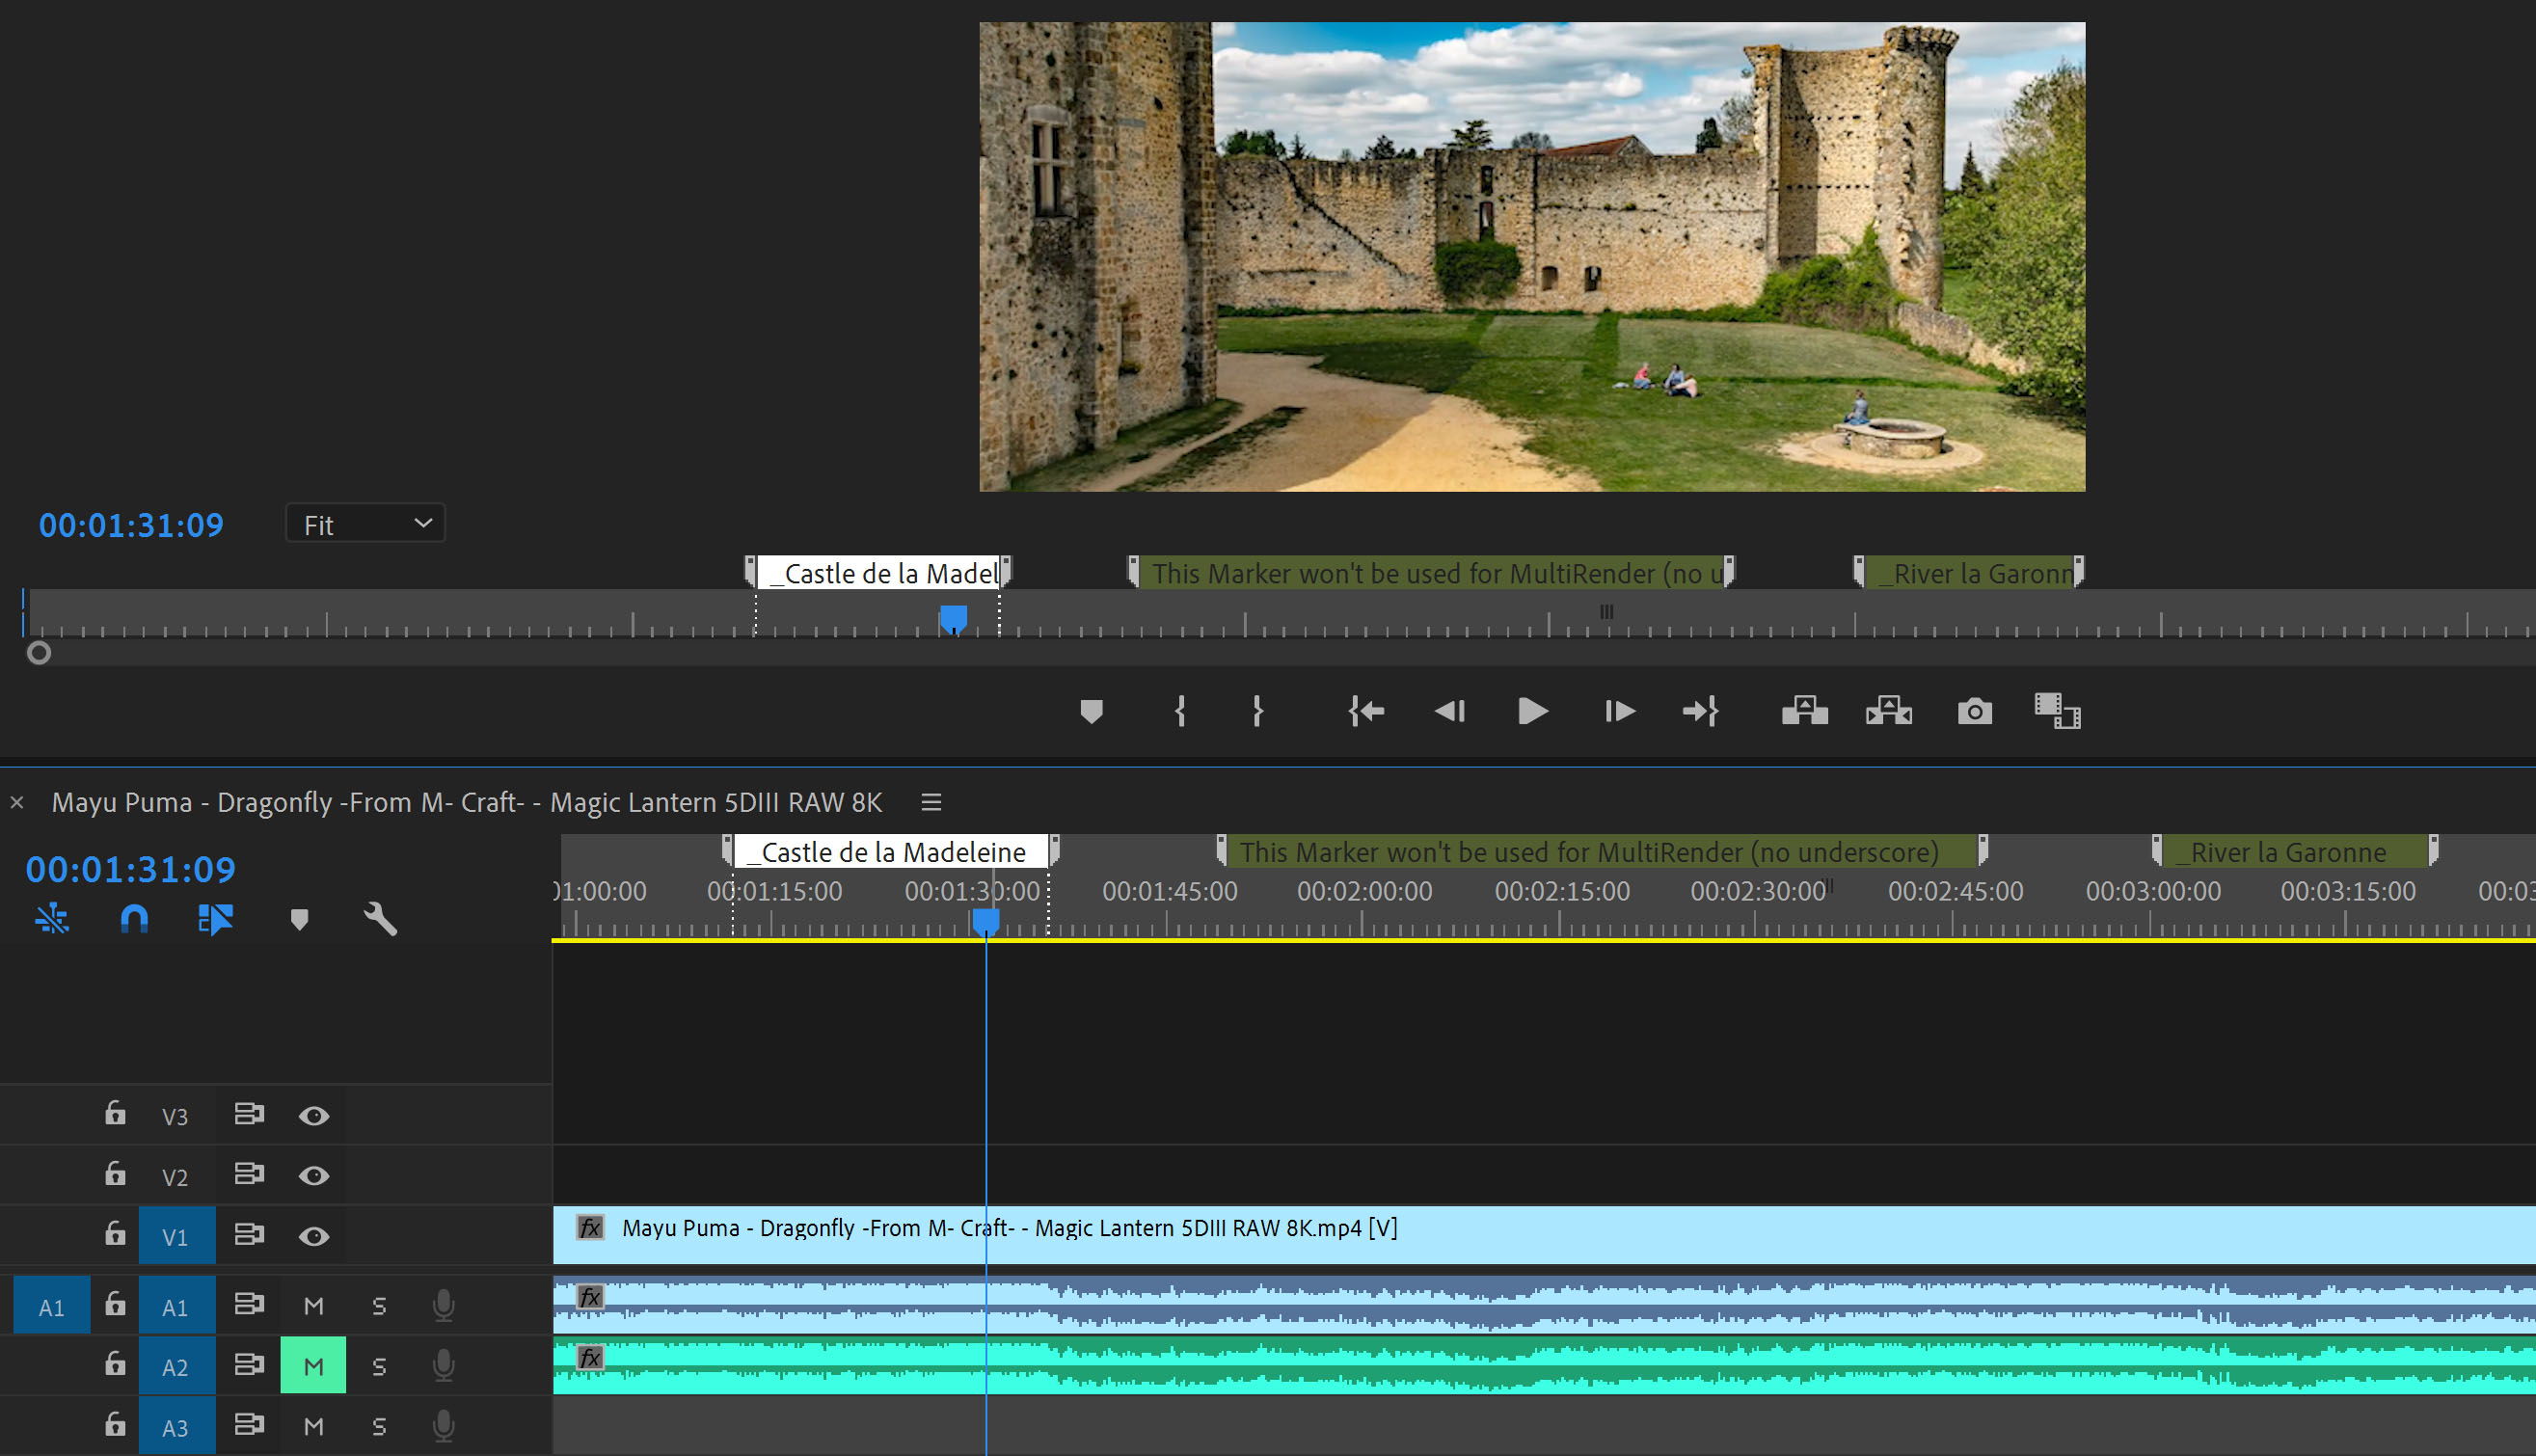
Task: Unmute the A2 audio track
Action: 313,1366
